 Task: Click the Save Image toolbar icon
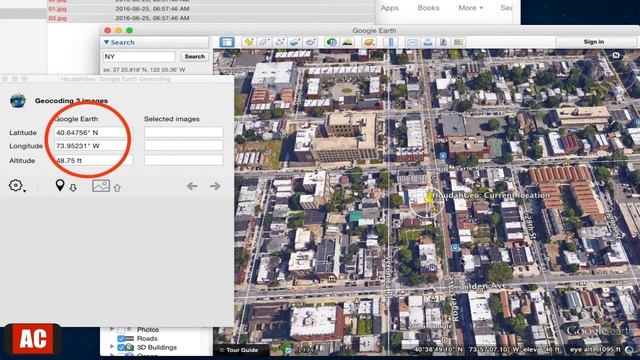443,42
